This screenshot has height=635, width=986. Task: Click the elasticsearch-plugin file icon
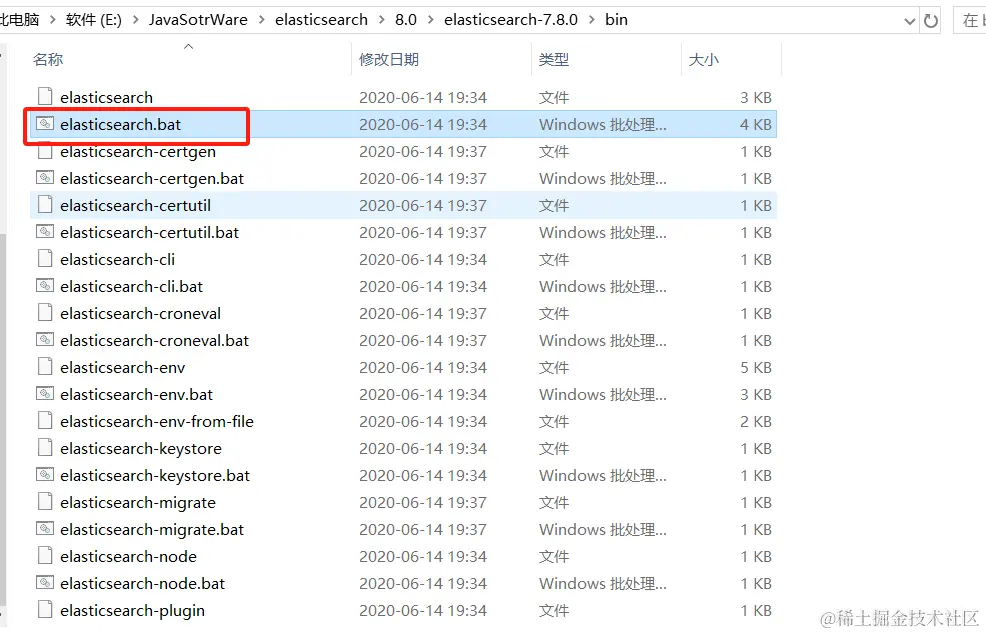tap(45, 610)
